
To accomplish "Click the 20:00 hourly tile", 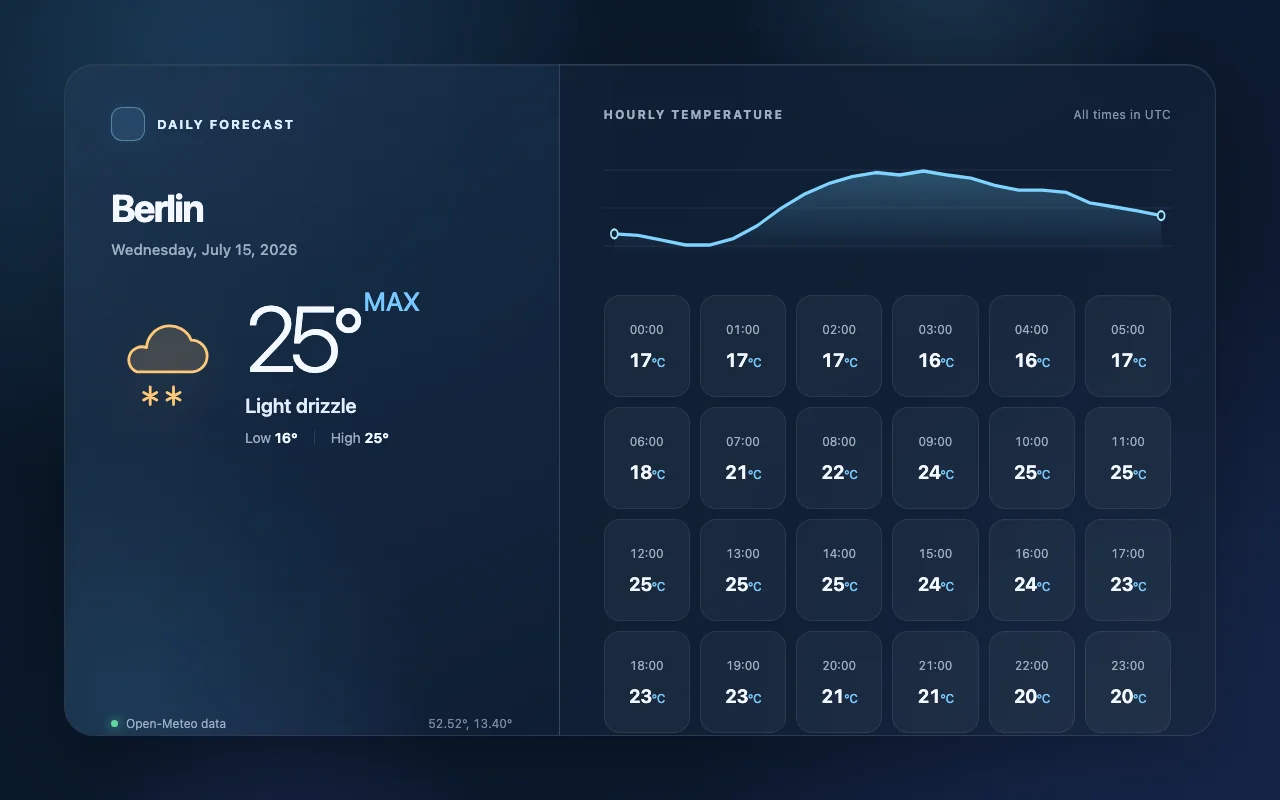I will tap(839, 682).
